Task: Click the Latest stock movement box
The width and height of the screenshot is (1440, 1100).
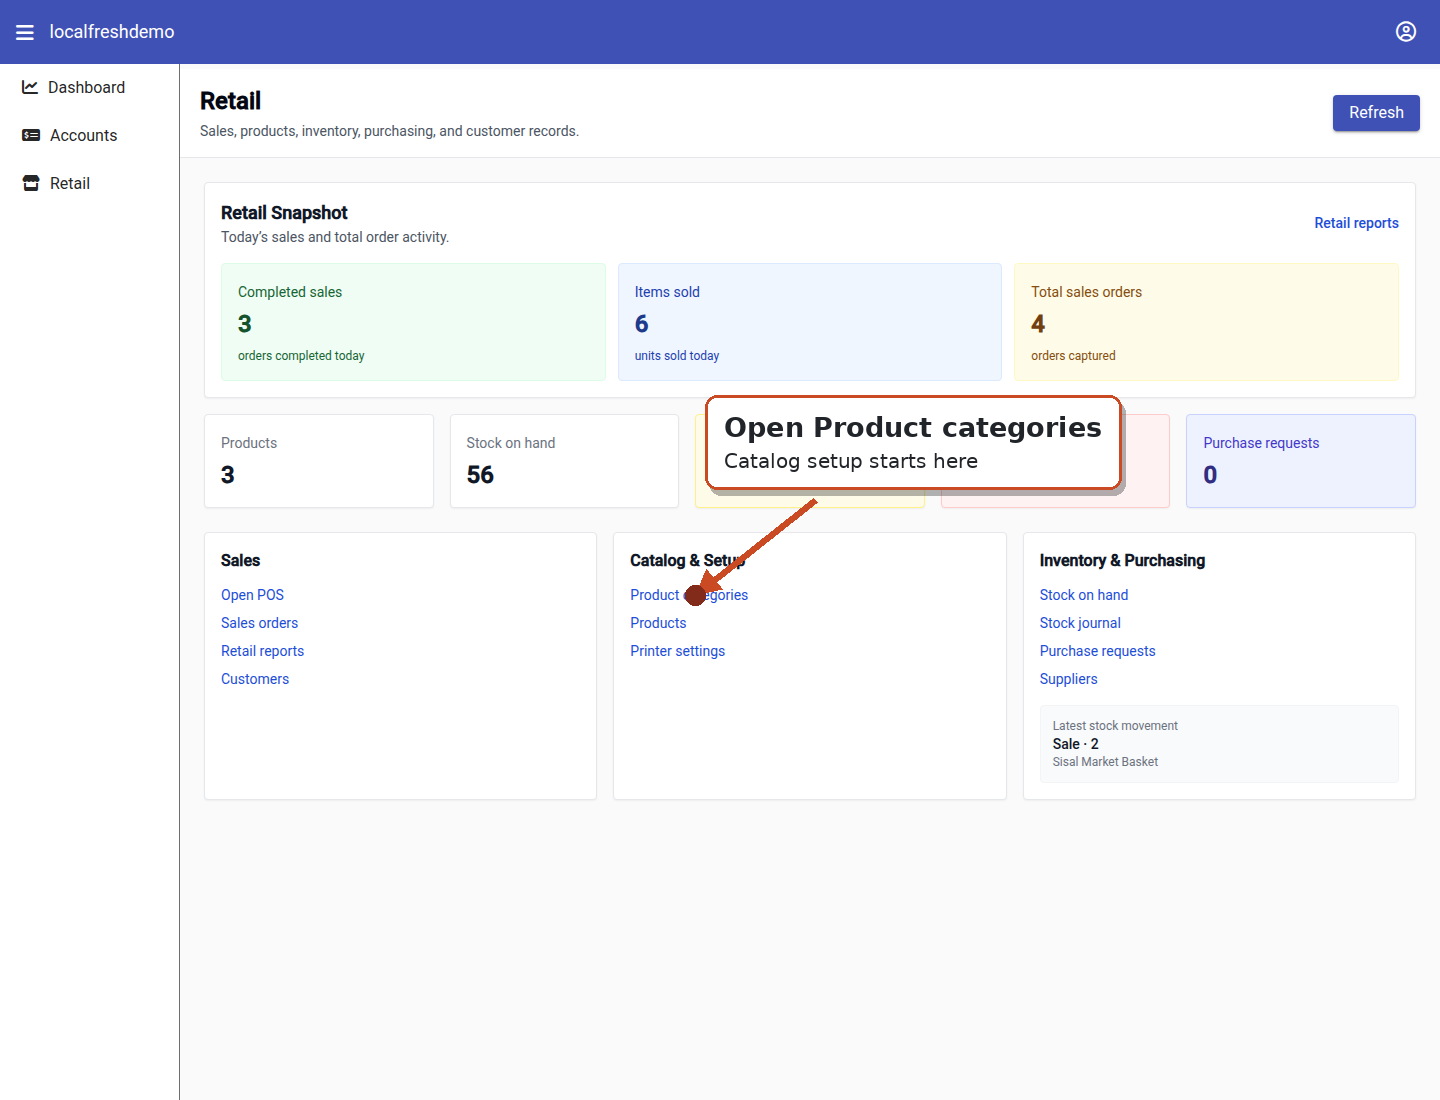Action: pos(1219,744)
